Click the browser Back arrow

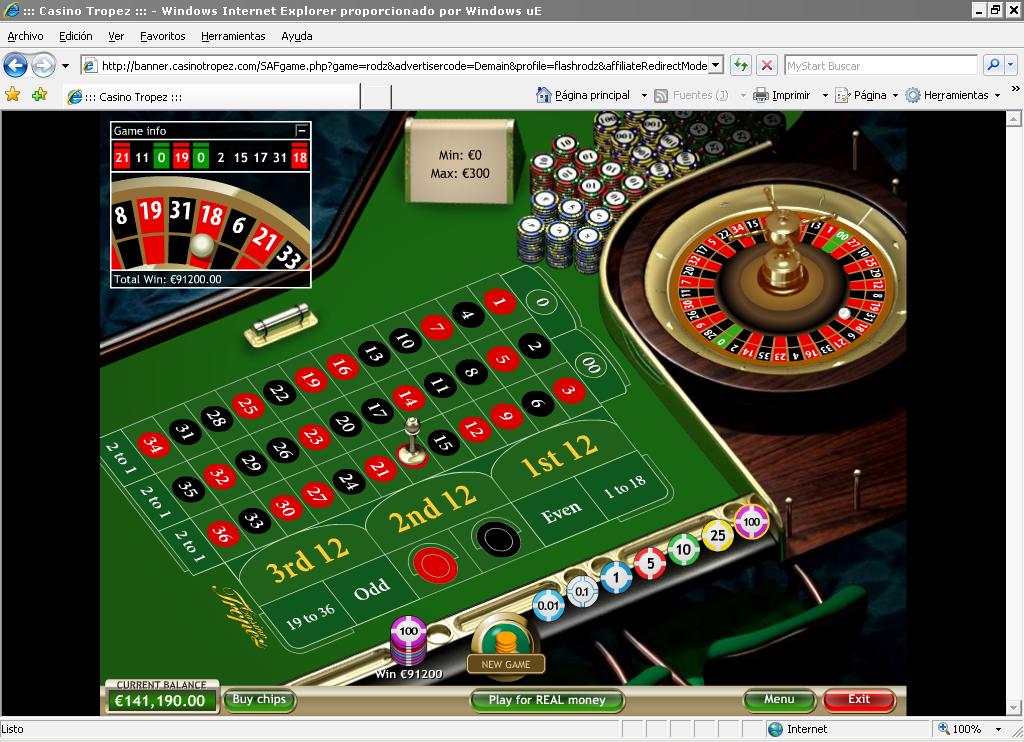click(x=16, y=65)
